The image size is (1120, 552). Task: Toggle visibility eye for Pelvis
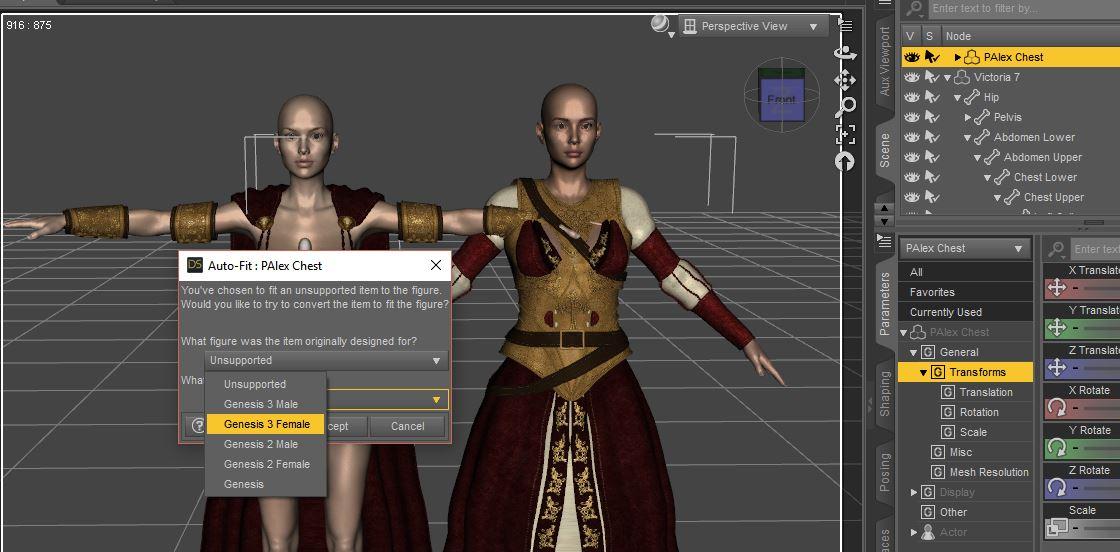pyautogui.click(x=911, y=117)
